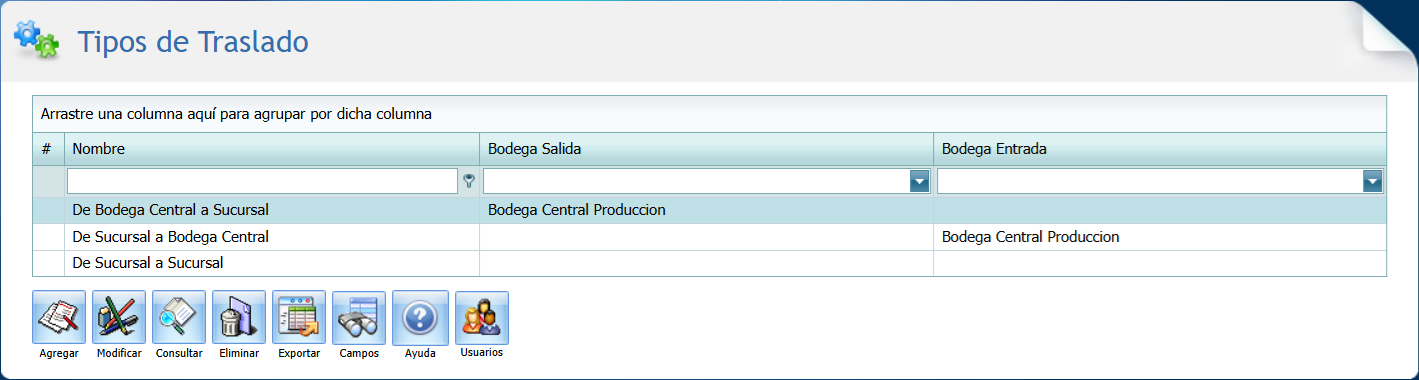Sort by Bodega Salida column header
This screenshot has width=1419, height=380.
point(706,149)
